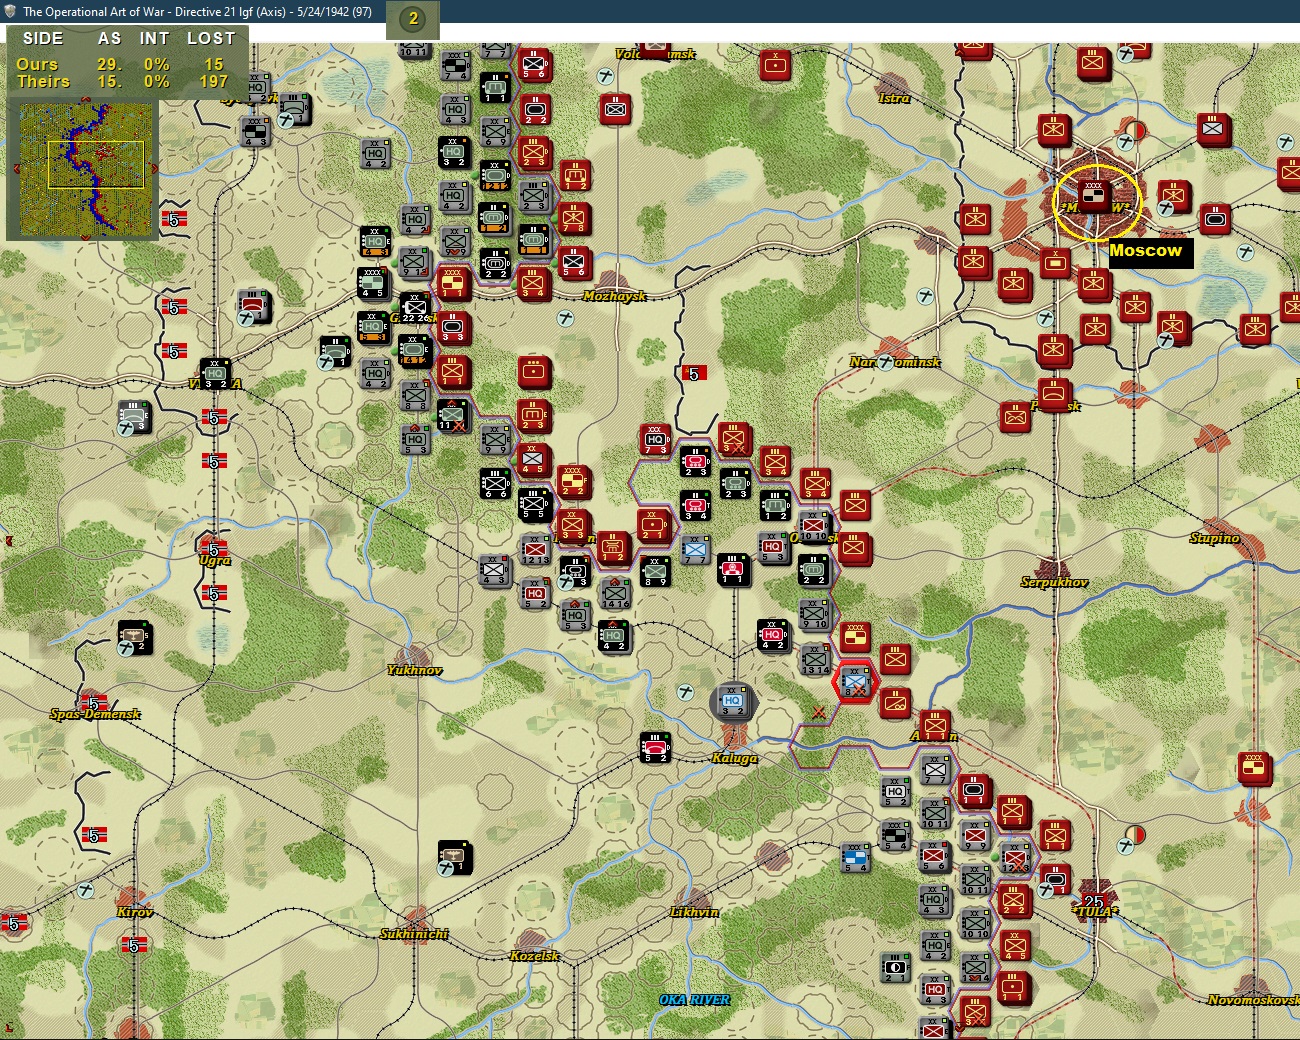Click inside the mini-map overview
Screen dimensions: 1300x1040
85,168
